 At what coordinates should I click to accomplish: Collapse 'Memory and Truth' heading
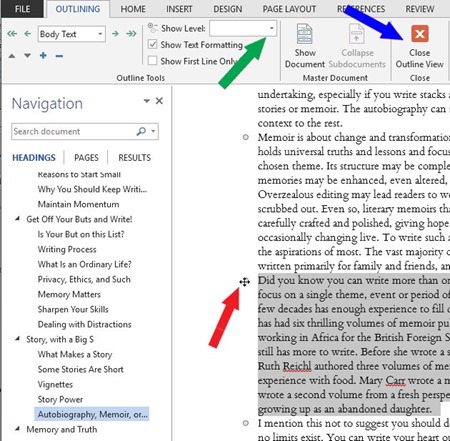tap(17, 429)
